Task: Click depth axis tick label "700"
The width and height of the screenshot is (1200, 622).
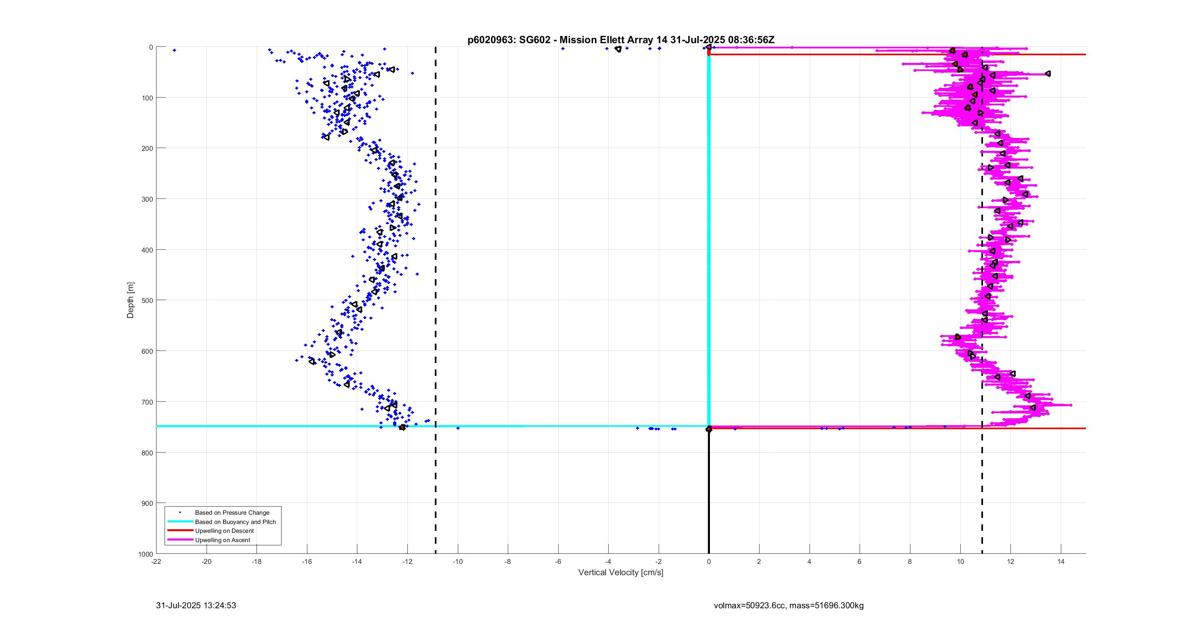Action: (146, 402)
